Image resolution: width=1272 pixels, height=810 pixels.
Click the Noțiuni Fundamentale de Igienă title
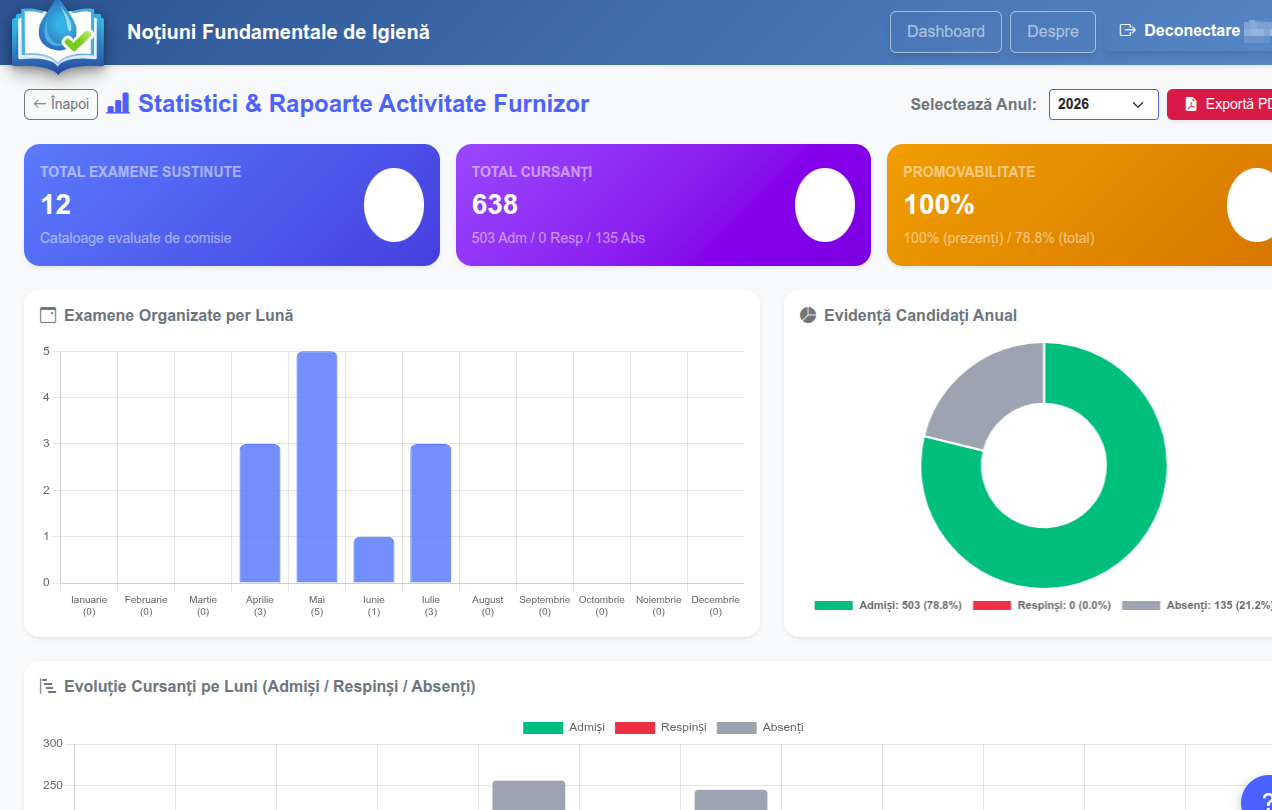(278, 32)
